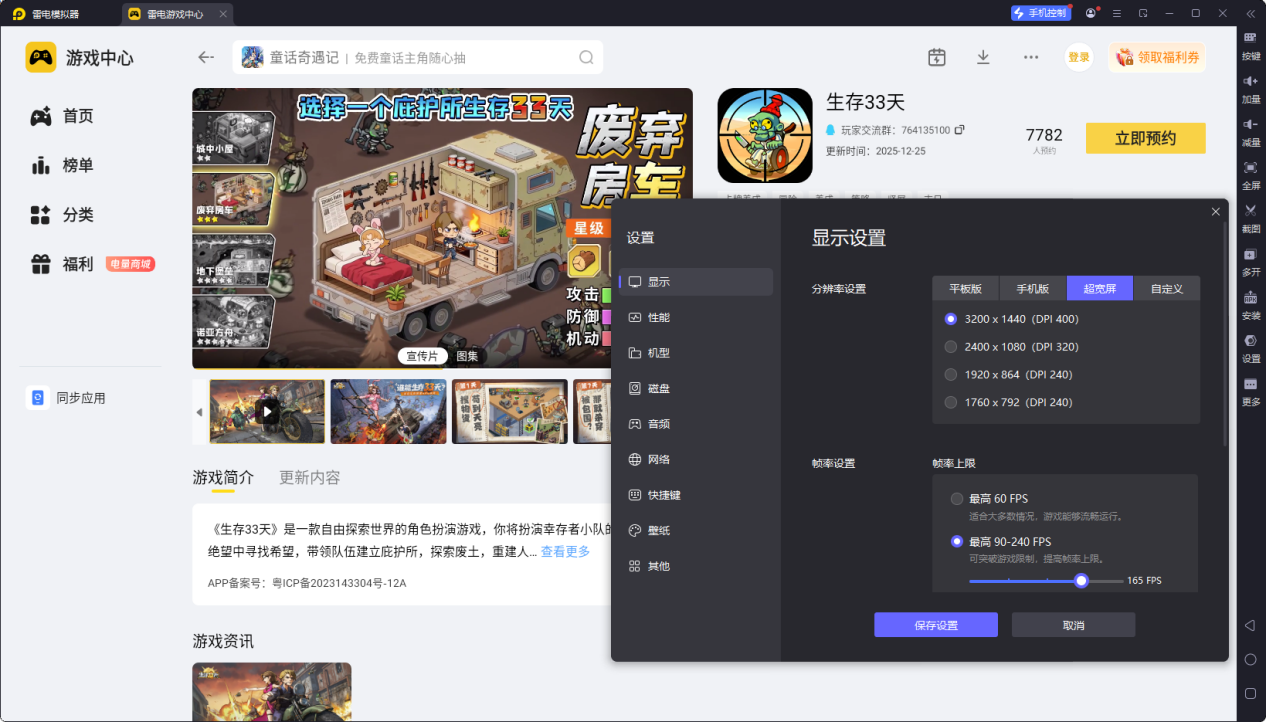Open 设置 gear icon in right sidebar
The width and height of the screenshot is (1266, 722).
[1251, 340]
